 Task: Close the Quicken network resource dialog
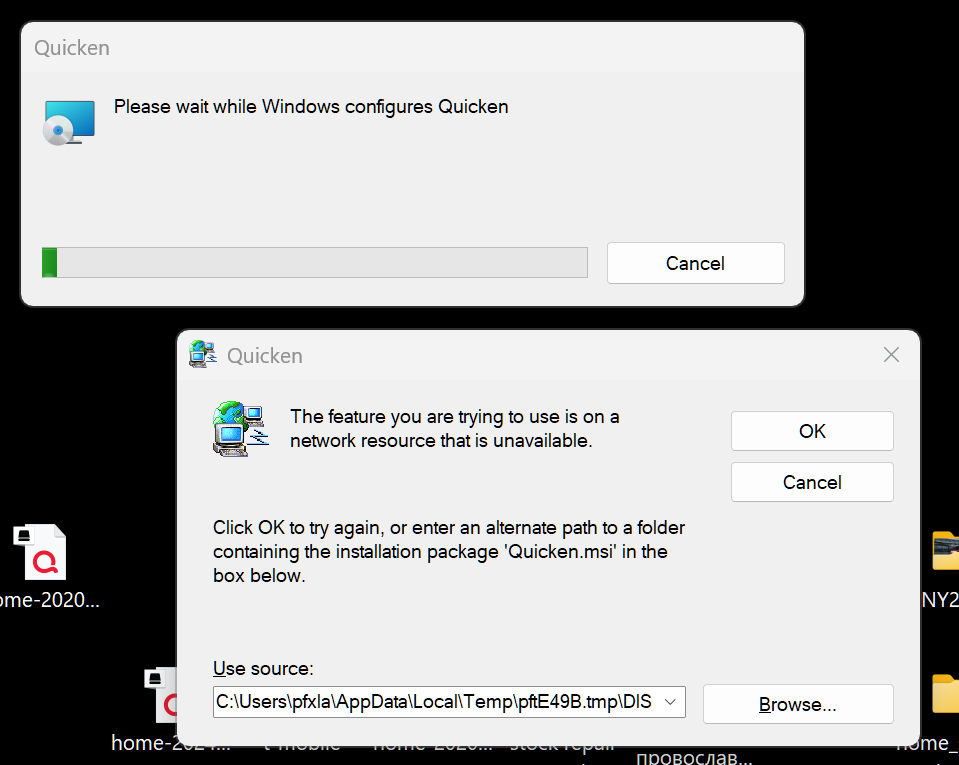point(891,355)
